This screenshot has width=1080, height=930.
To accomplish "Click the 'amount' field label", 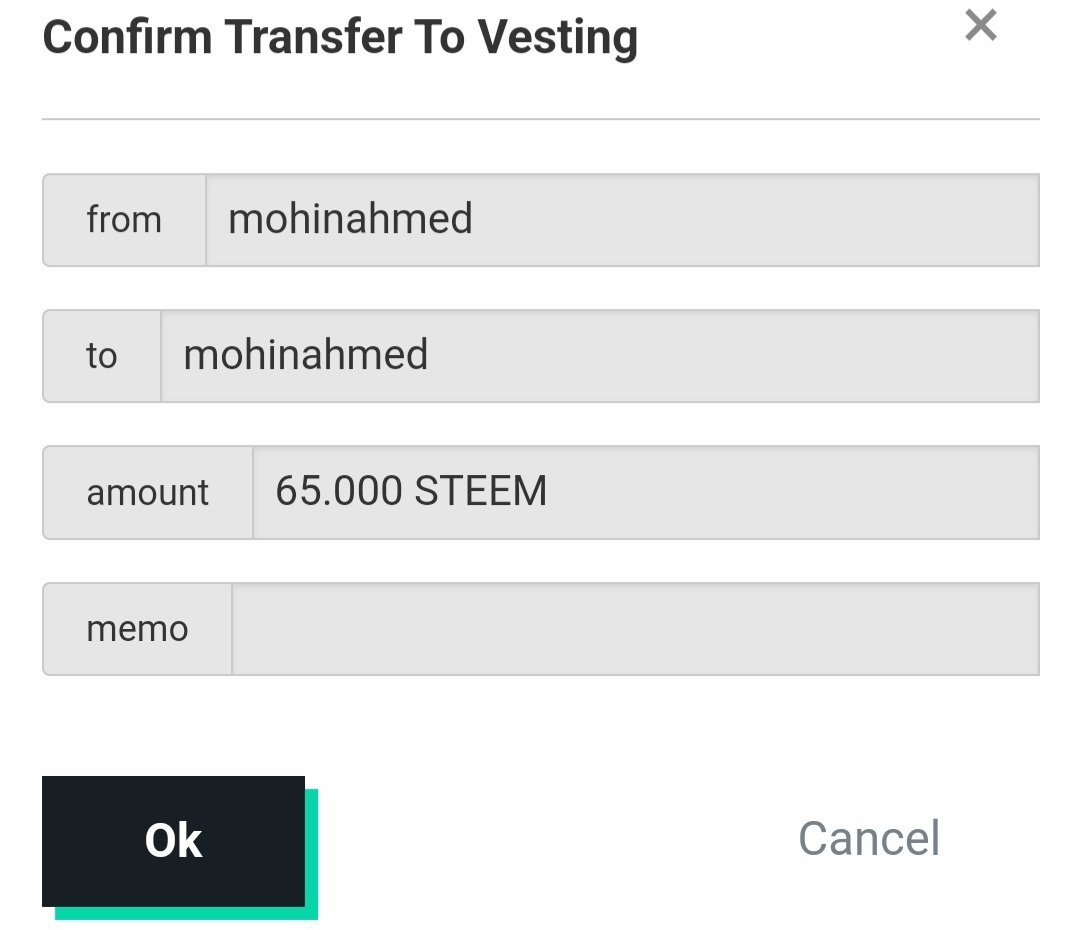I will [147, 492].
